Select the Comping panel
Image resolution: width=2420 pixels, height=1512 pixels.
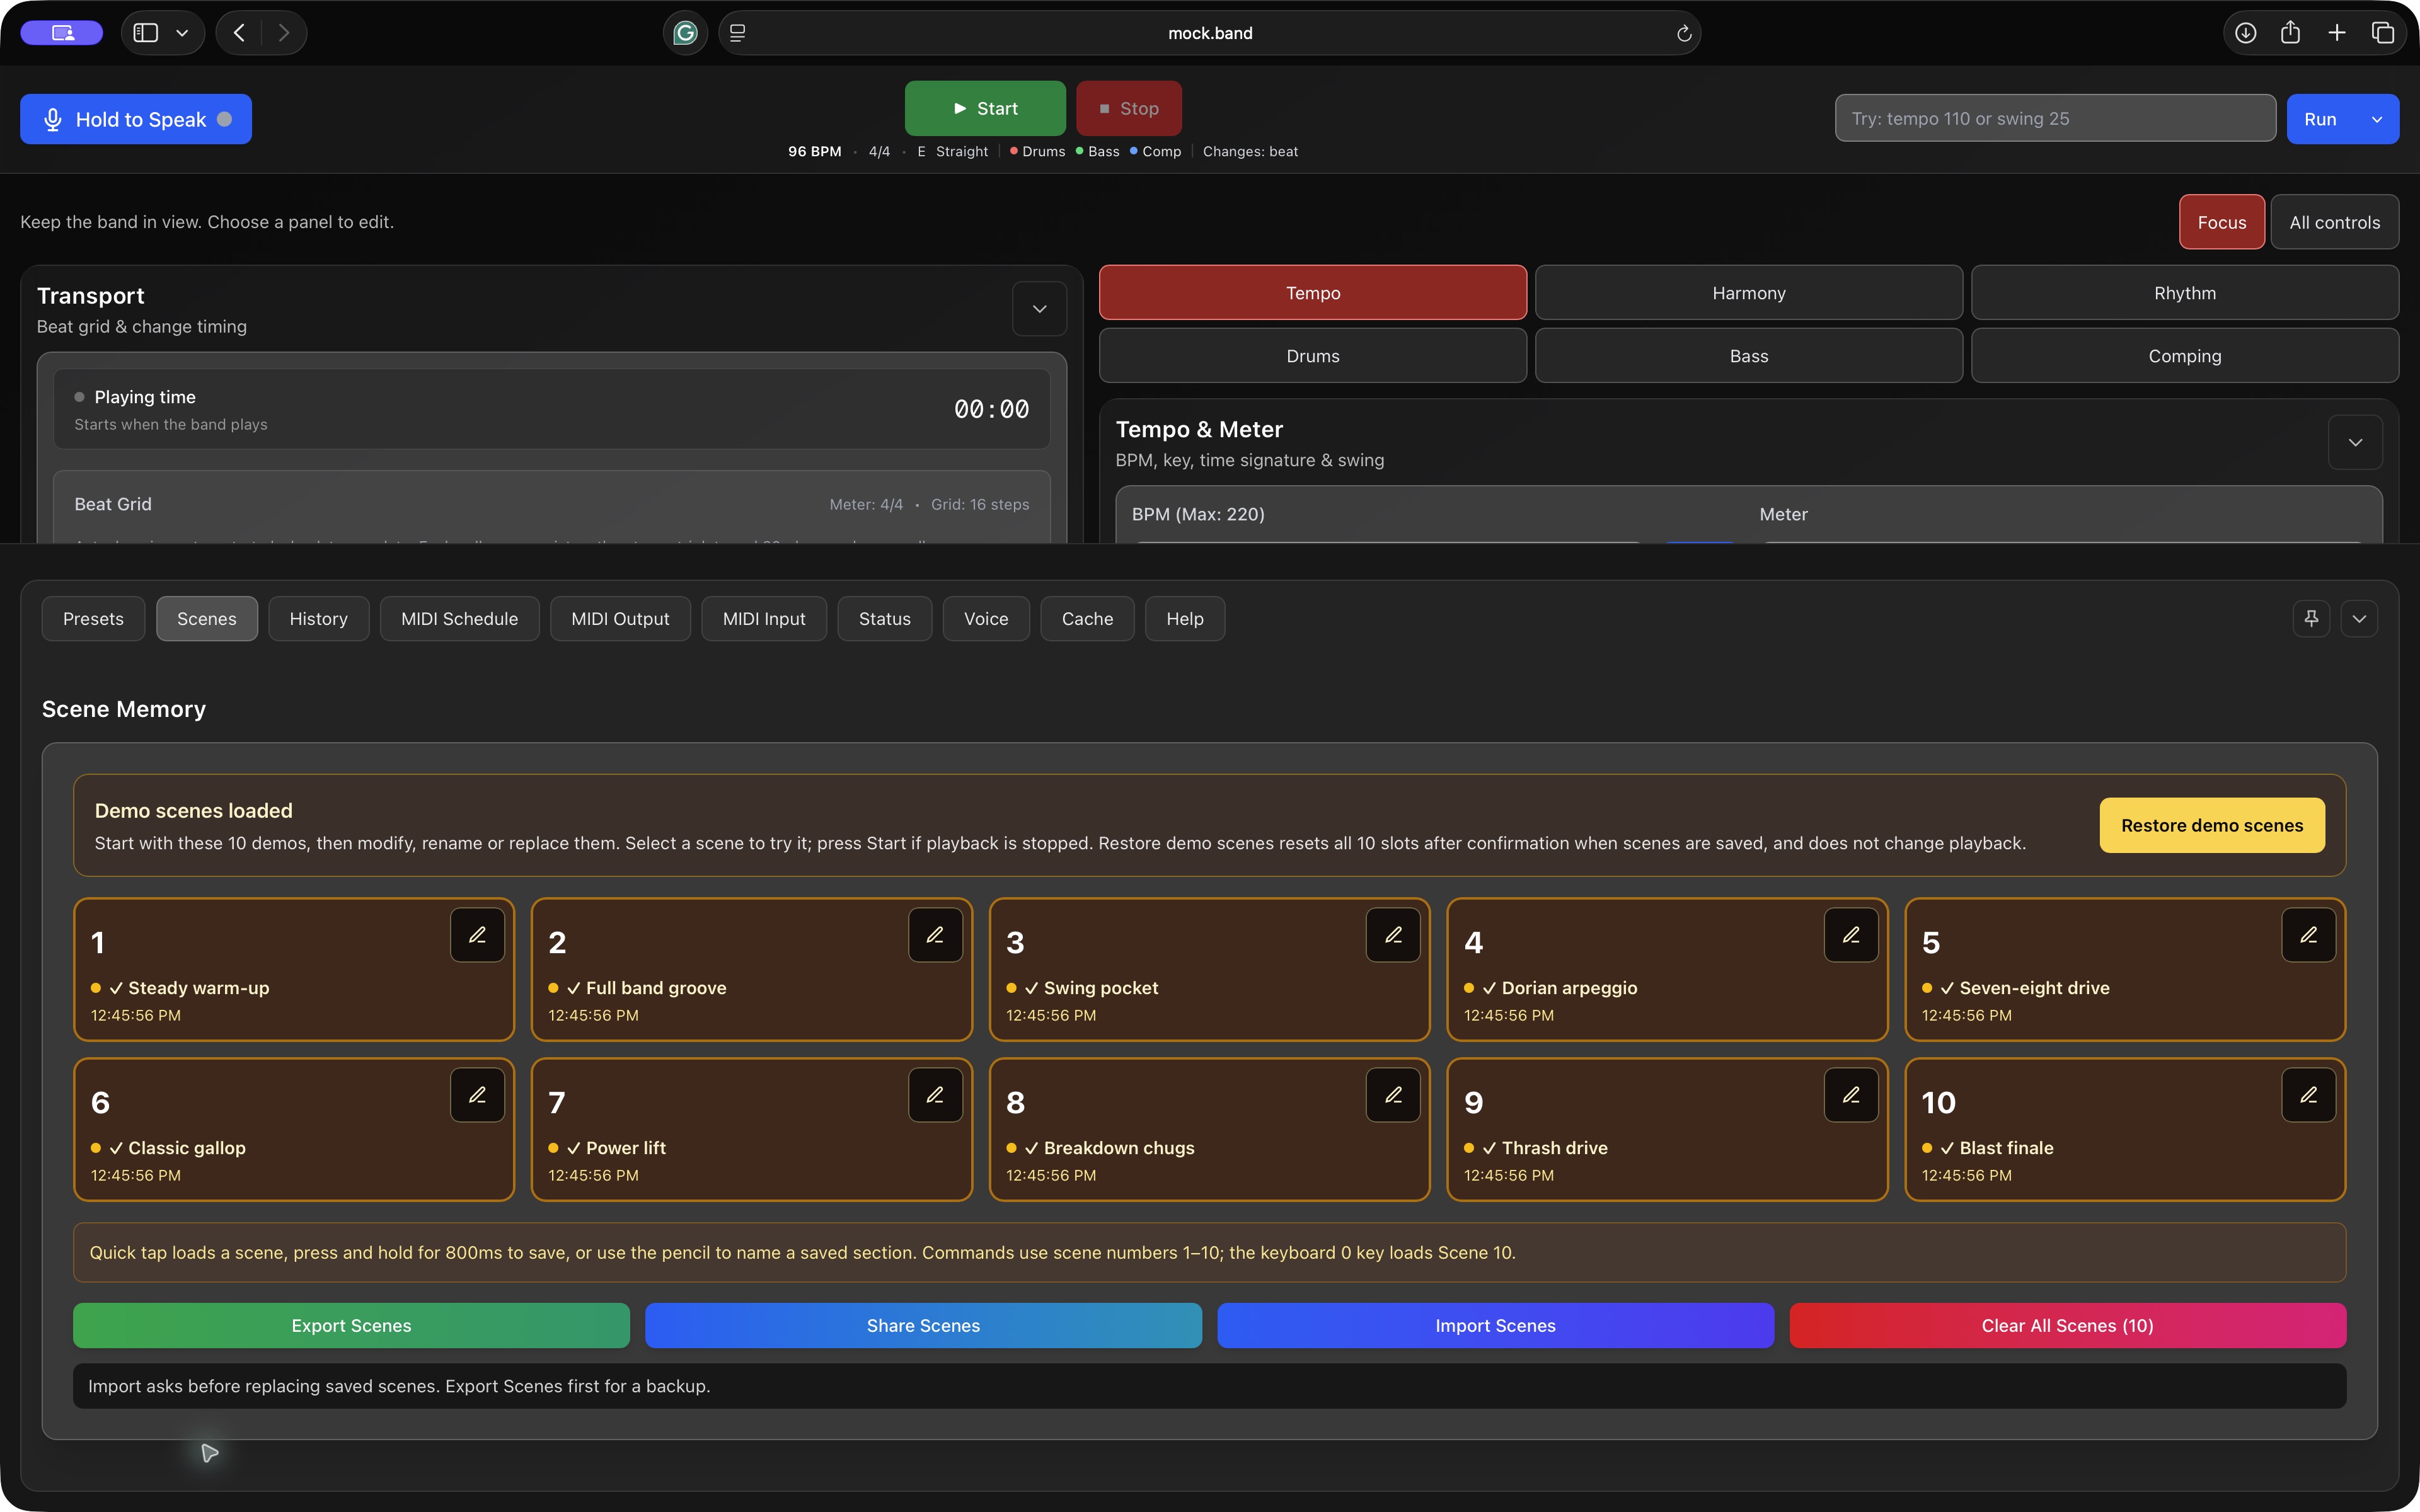coord(2185,356)
